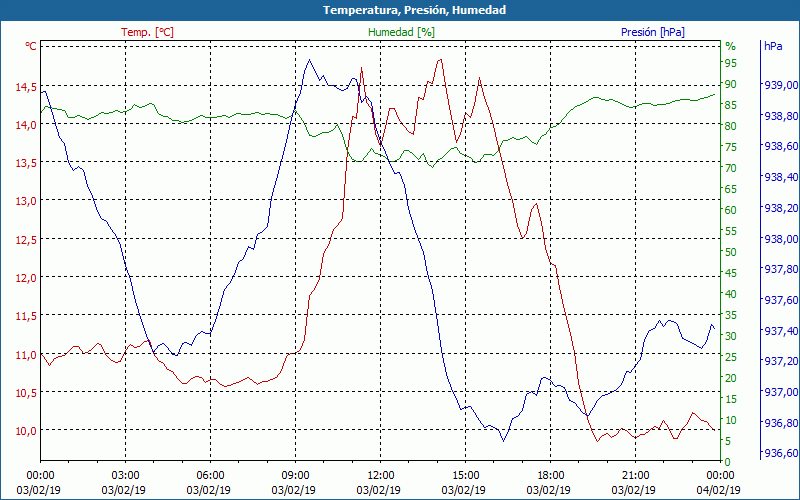Click the '937,40' pressure axis value
Viewport: 800px width, 500px height.
tap(781, 331)
